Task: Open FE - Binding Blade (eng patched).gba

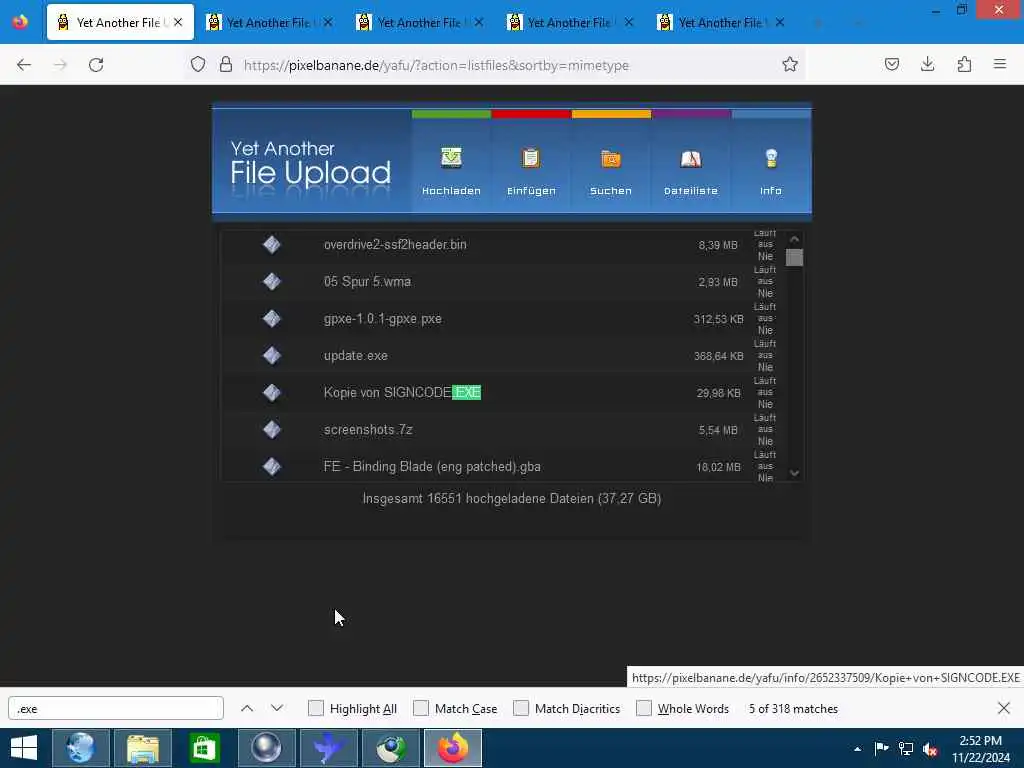Action: click(432, 467)
